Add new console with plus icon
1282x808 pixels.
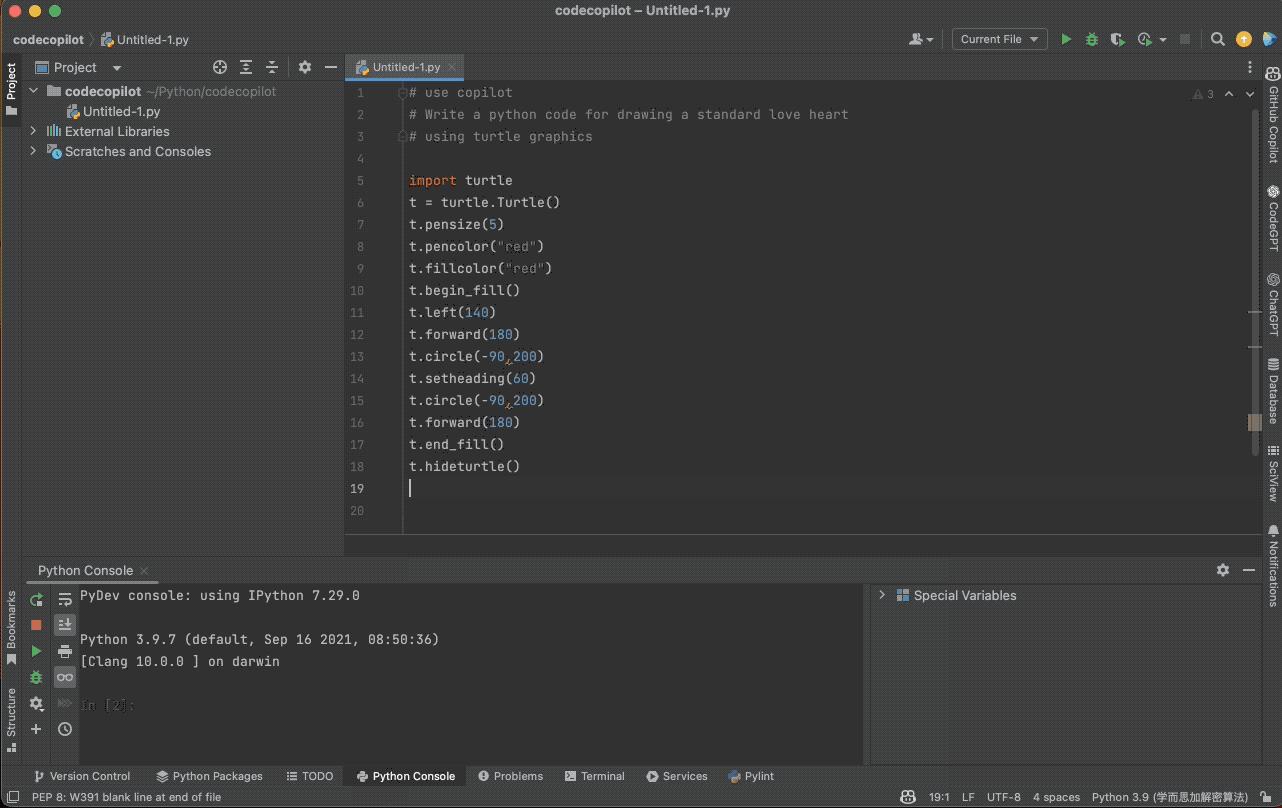coord(37,729)
